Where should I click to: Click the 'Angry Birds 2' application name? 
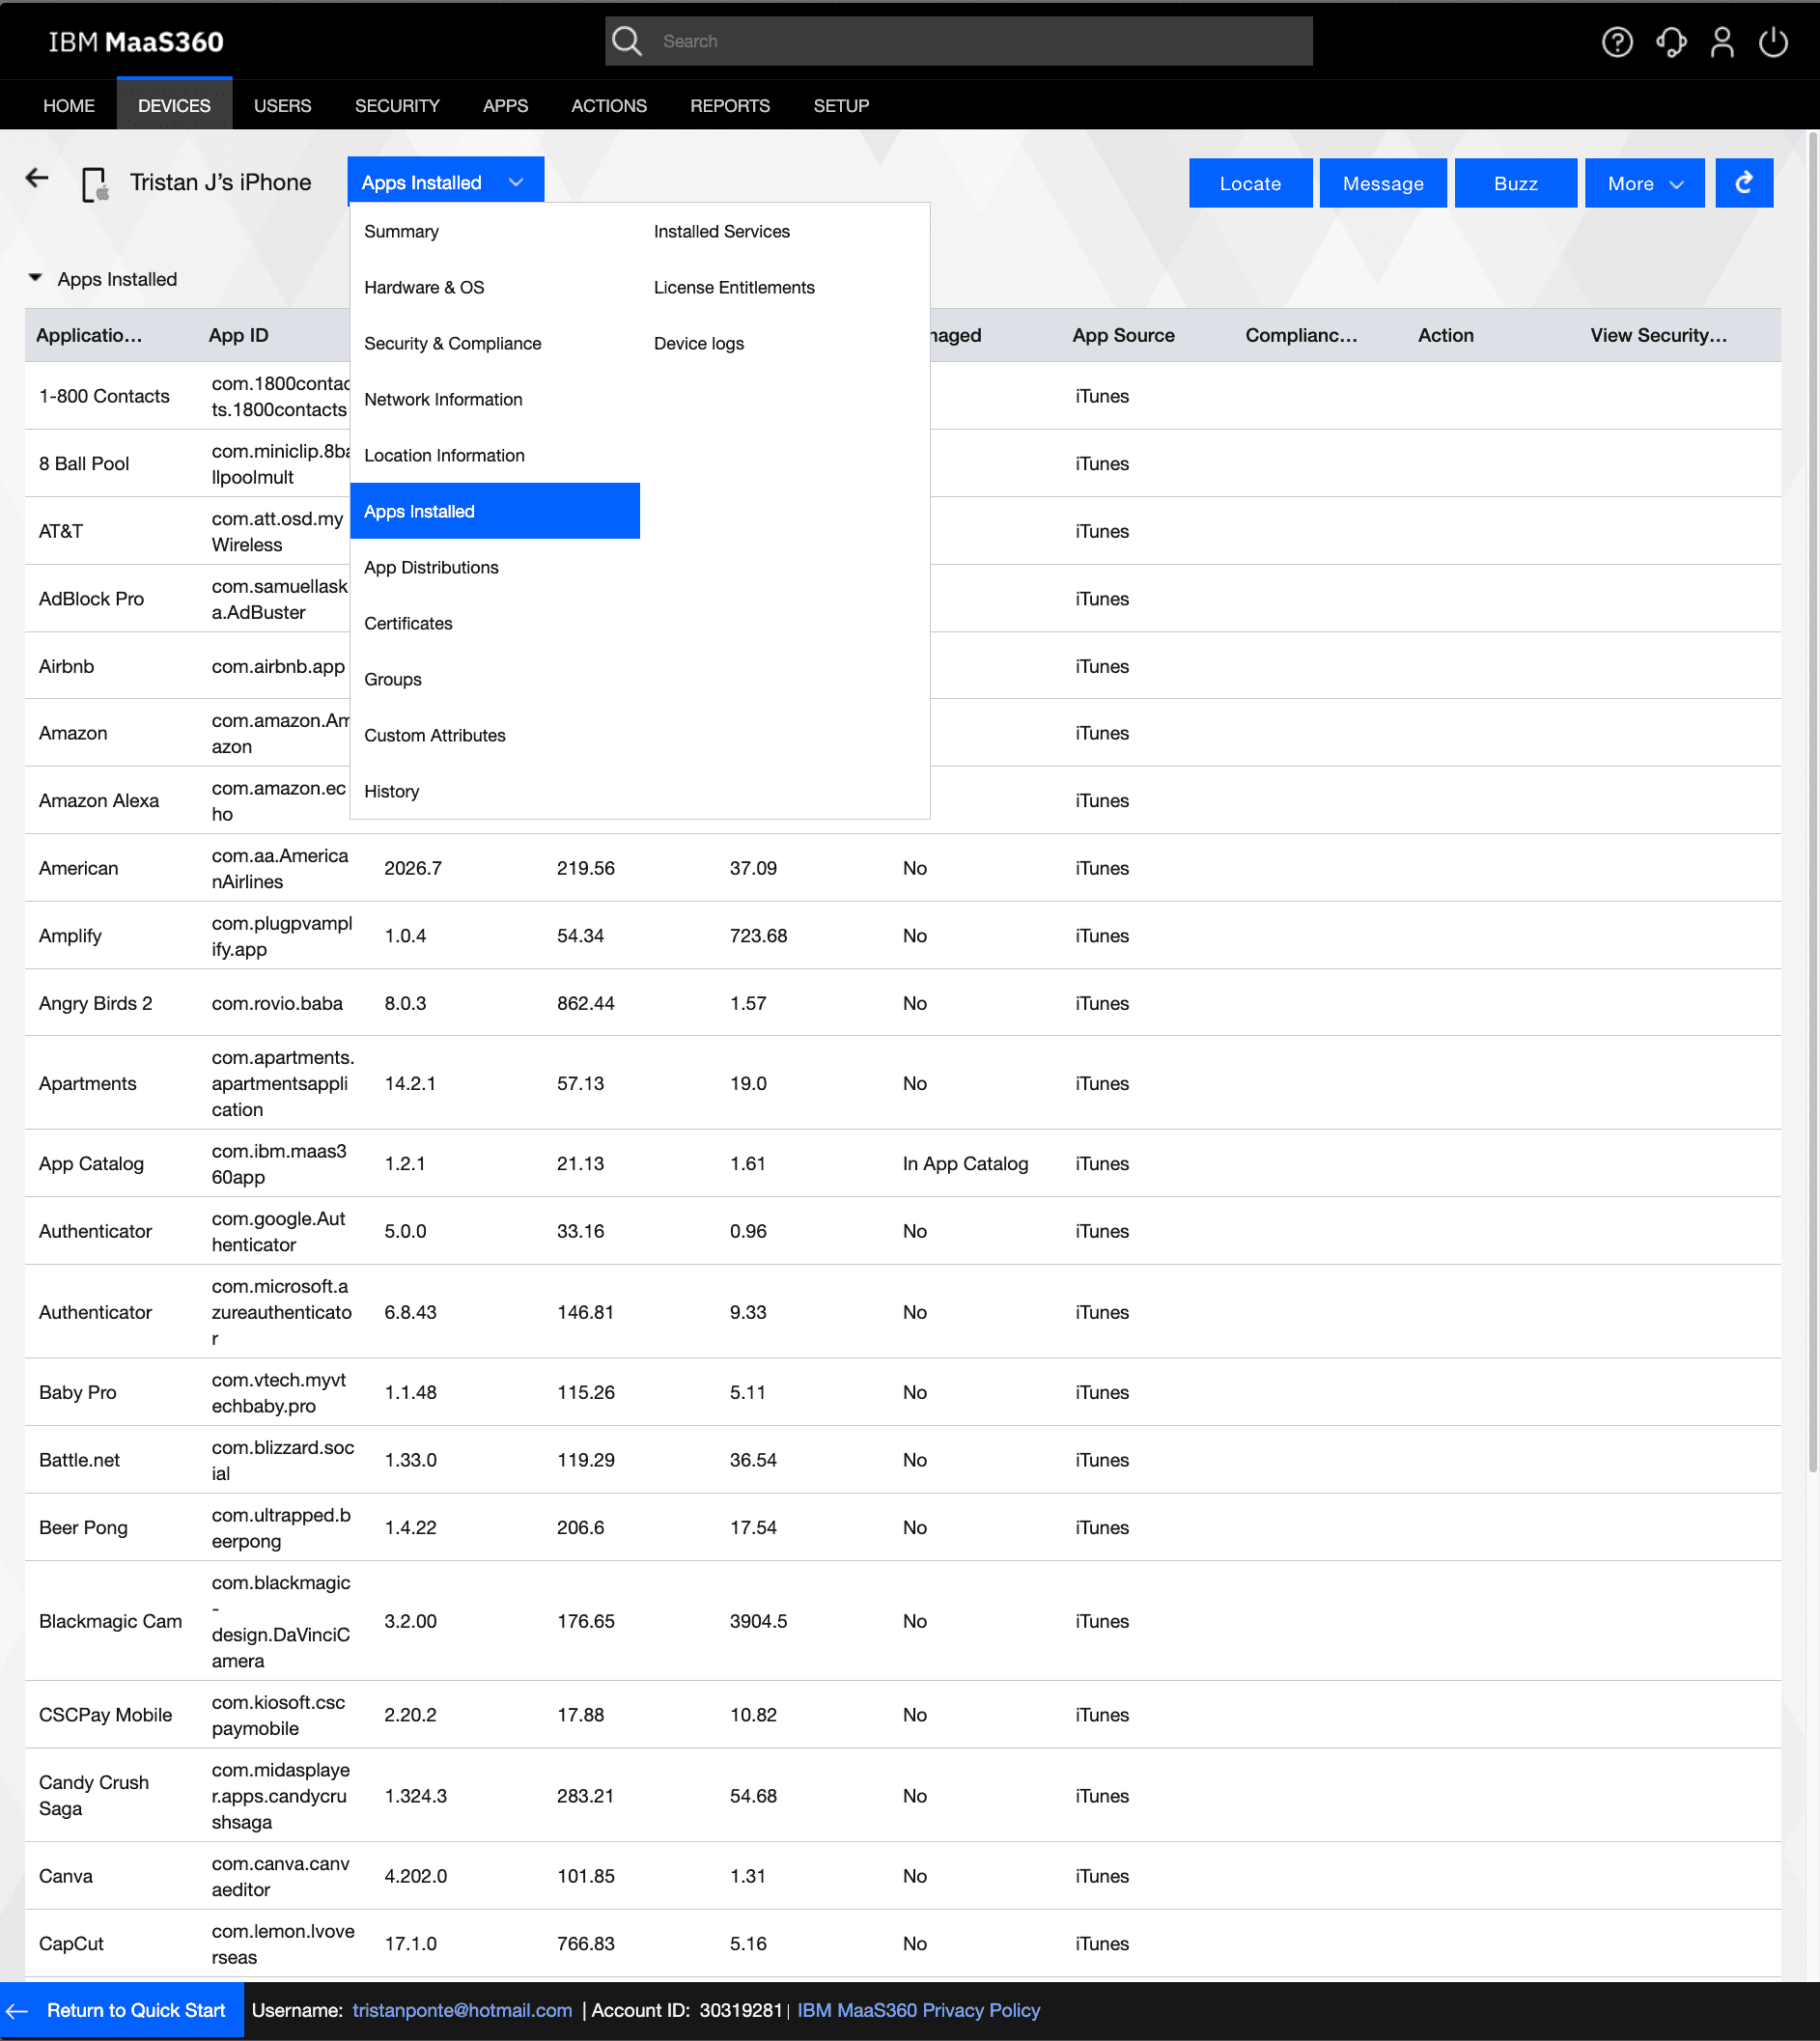point(96,1003)
